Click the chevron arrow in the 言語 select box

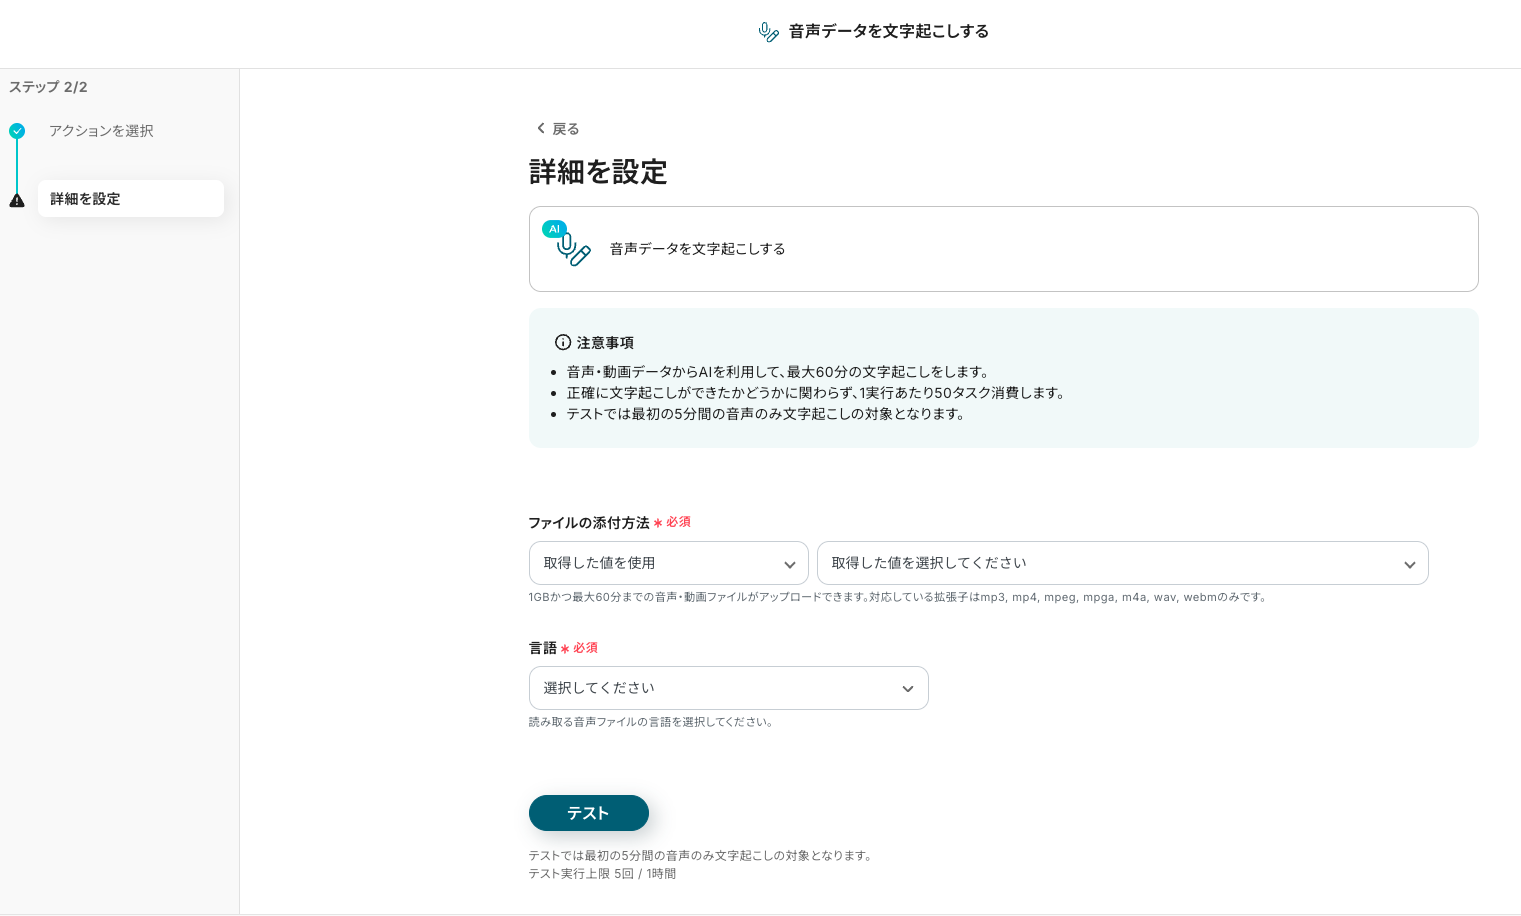[907, 689]
